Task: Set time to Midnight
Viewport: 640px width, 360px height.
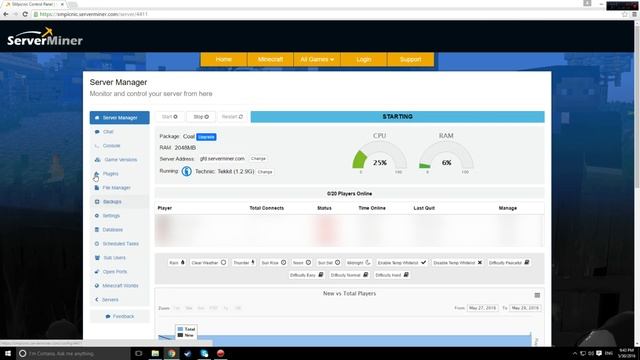Action: tap(358, 262)
